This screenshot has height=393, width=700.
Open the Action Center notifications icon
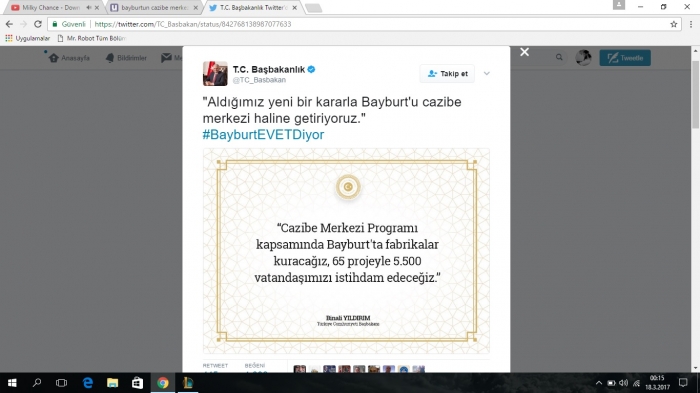[x=683, y=383]
